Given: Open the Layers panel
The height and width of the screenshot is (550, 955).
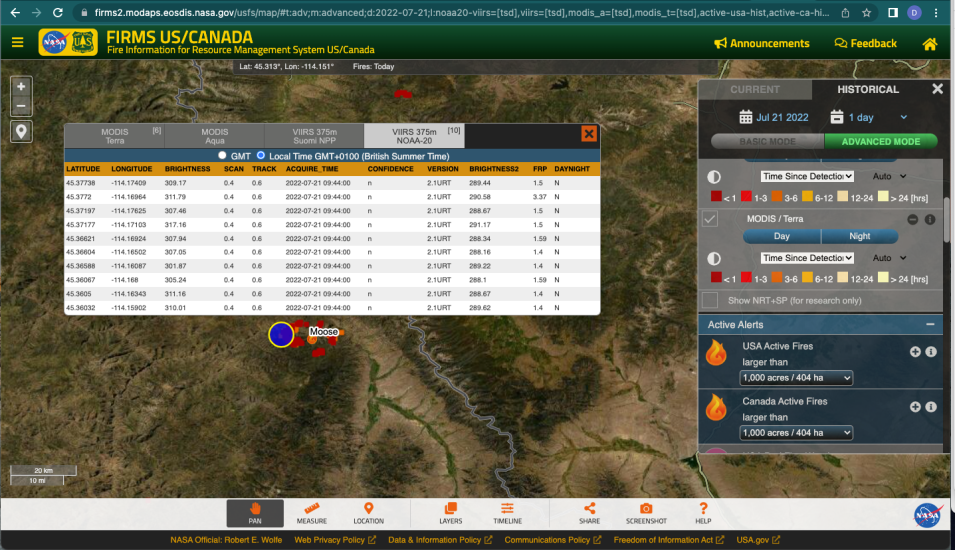Looking at the screenshot, I should (x=451, y=513).
